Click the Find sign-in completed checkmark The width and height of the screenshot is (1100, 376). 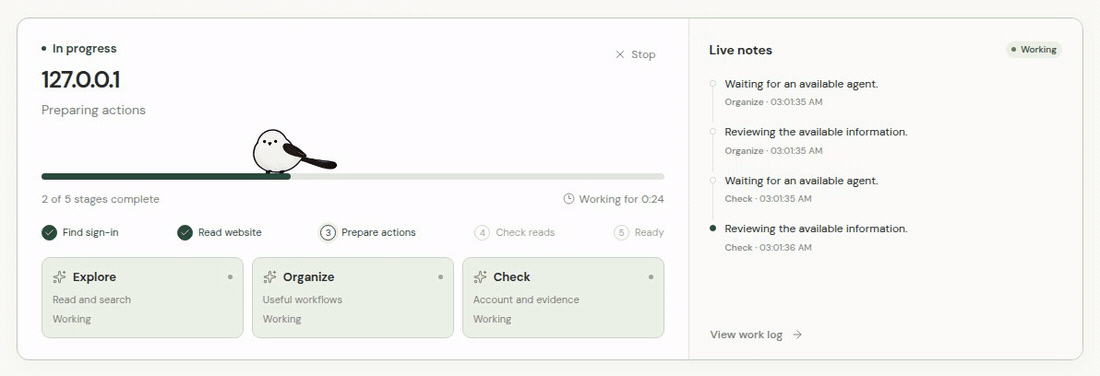click(49, 233)
